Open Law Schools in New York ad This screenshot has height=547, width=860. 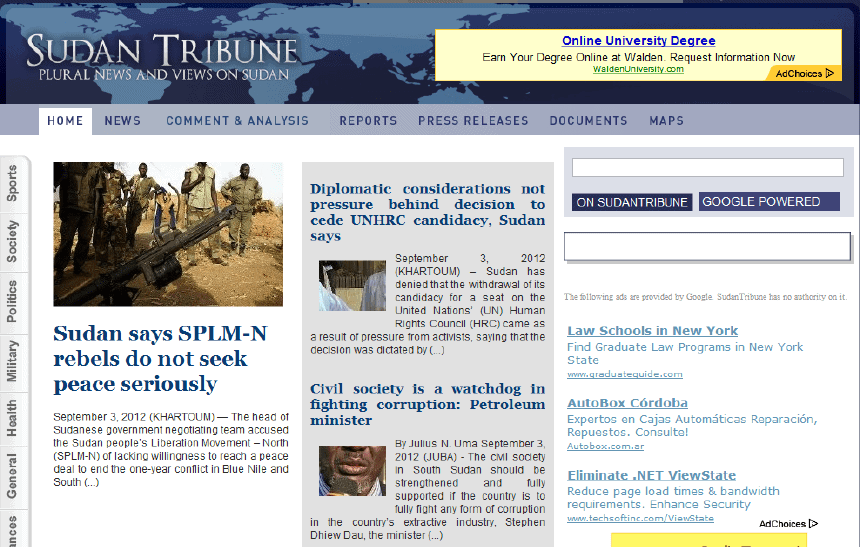[652, 331]
